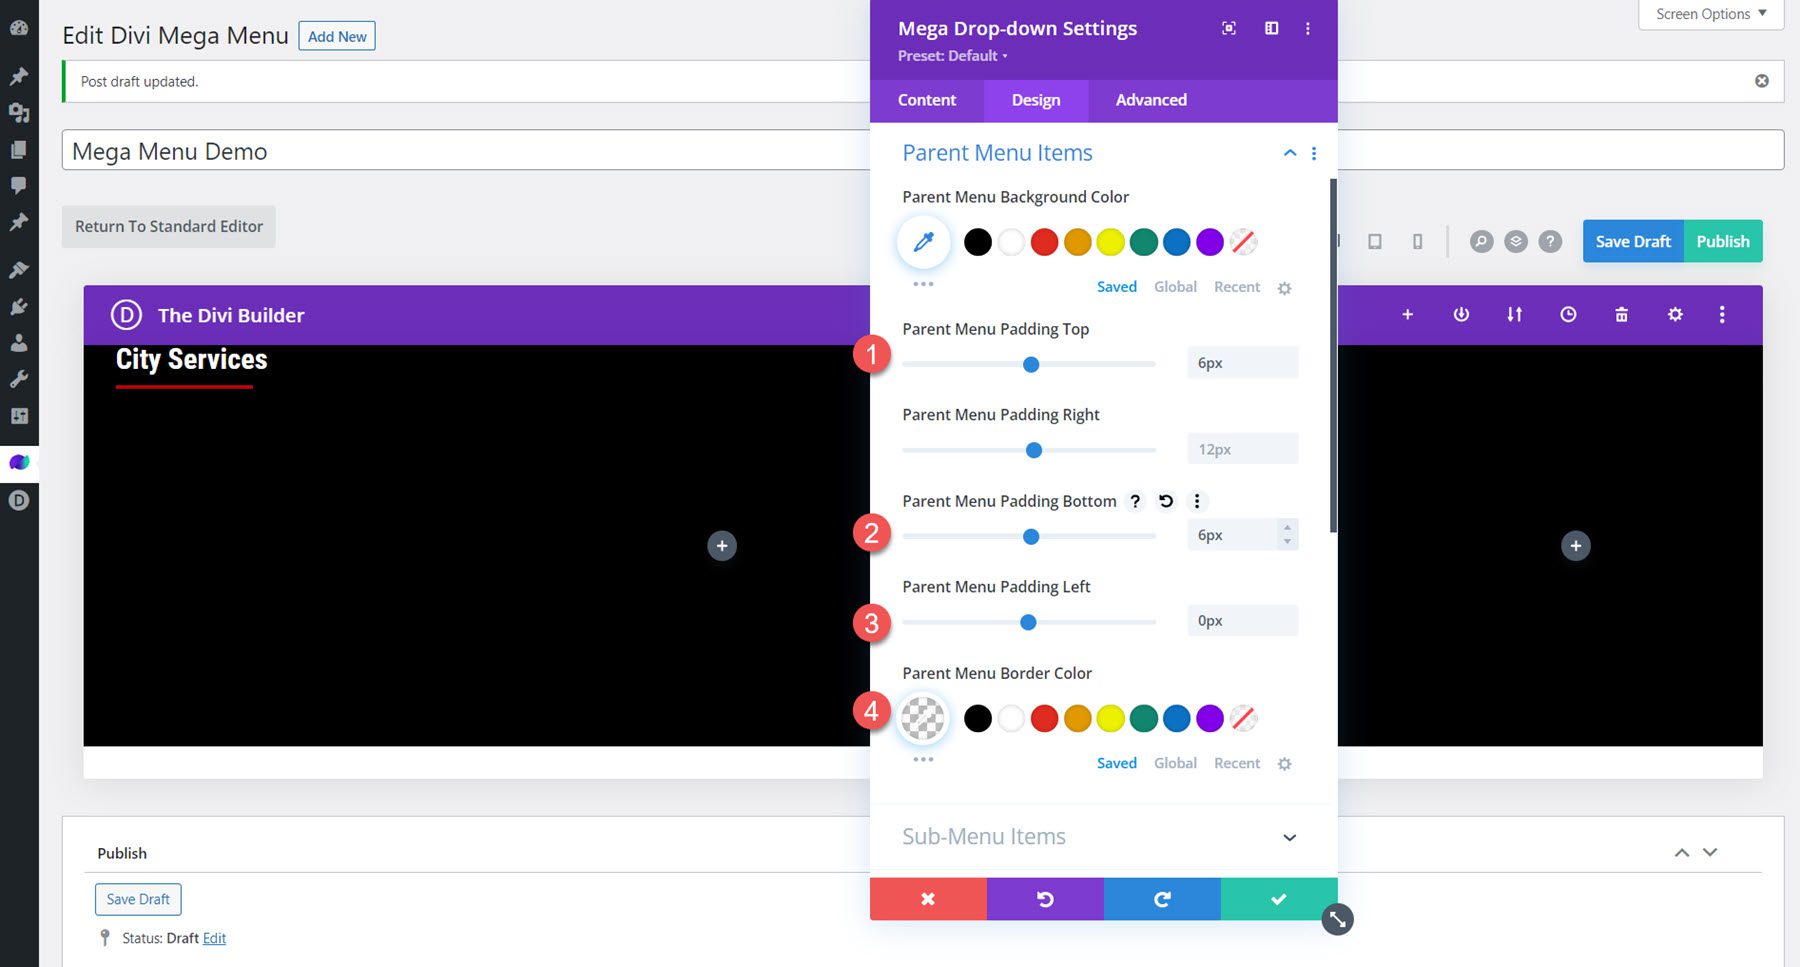The width and height of the screenshot is (1800, 967).
Task: Switch to the Content tab
Action: click(926, 100)
